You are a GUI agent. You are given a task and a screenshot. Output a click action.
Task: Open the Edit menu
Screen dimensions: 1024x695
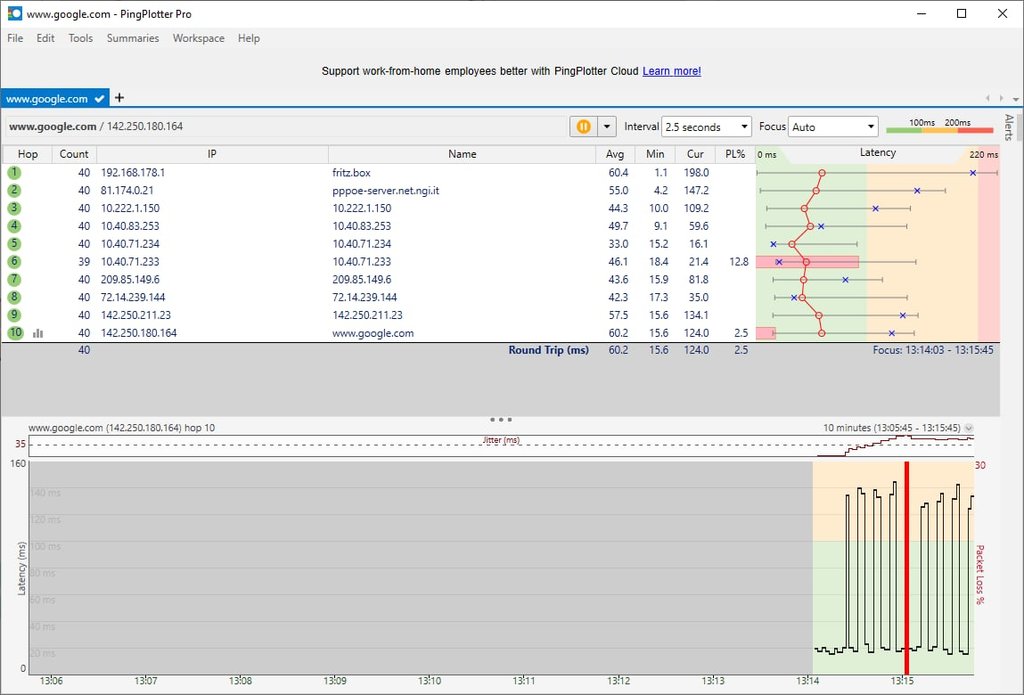(x=45, y=38)
